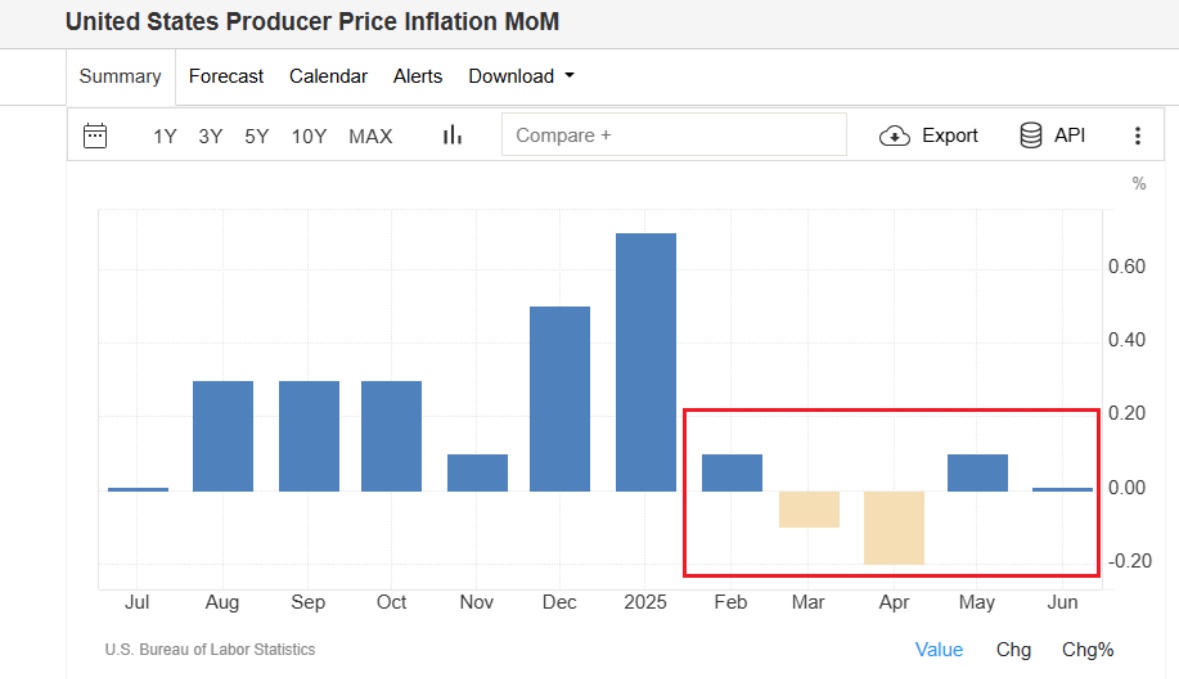Select the Value display option
The height and width of the screenshot is (679, 1179).
point(938,650)
